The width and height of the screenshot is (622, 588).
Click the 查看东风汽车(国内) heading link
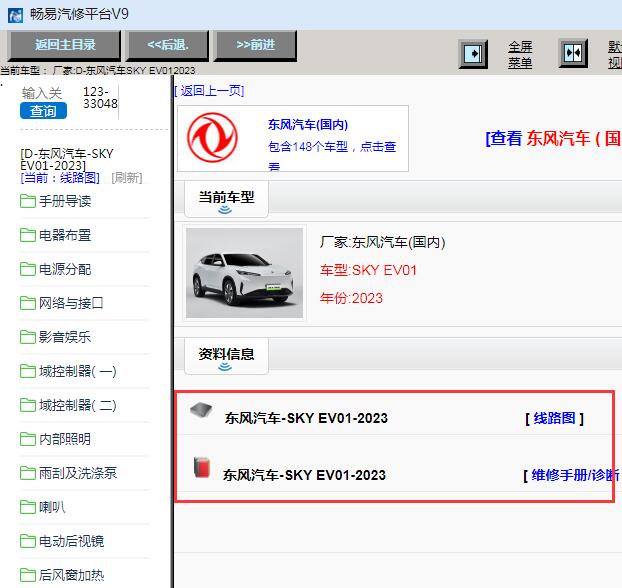click(553, 138)
